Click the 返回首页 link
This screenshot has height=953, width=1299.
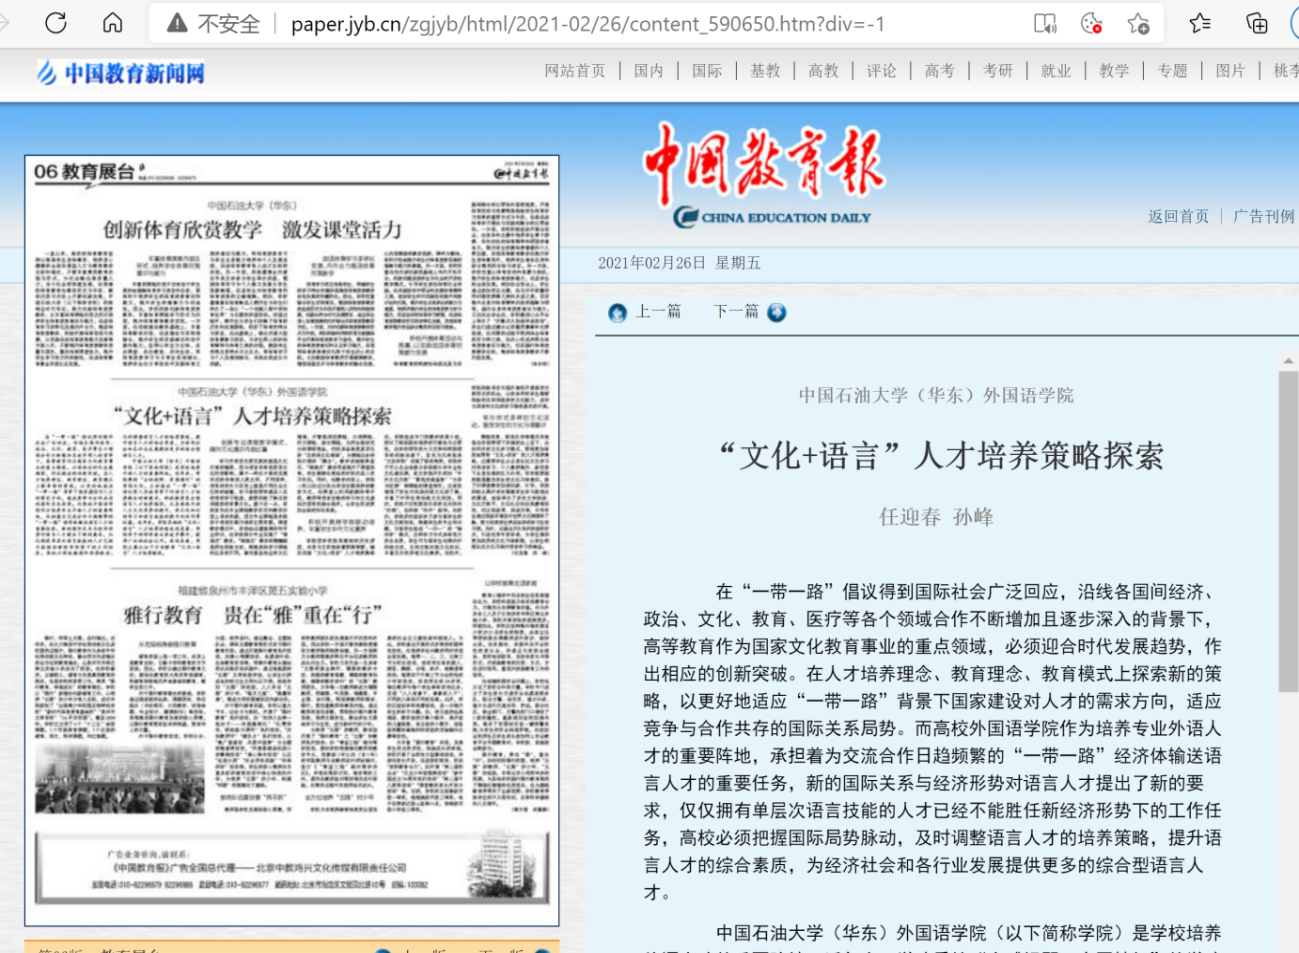1178,216
